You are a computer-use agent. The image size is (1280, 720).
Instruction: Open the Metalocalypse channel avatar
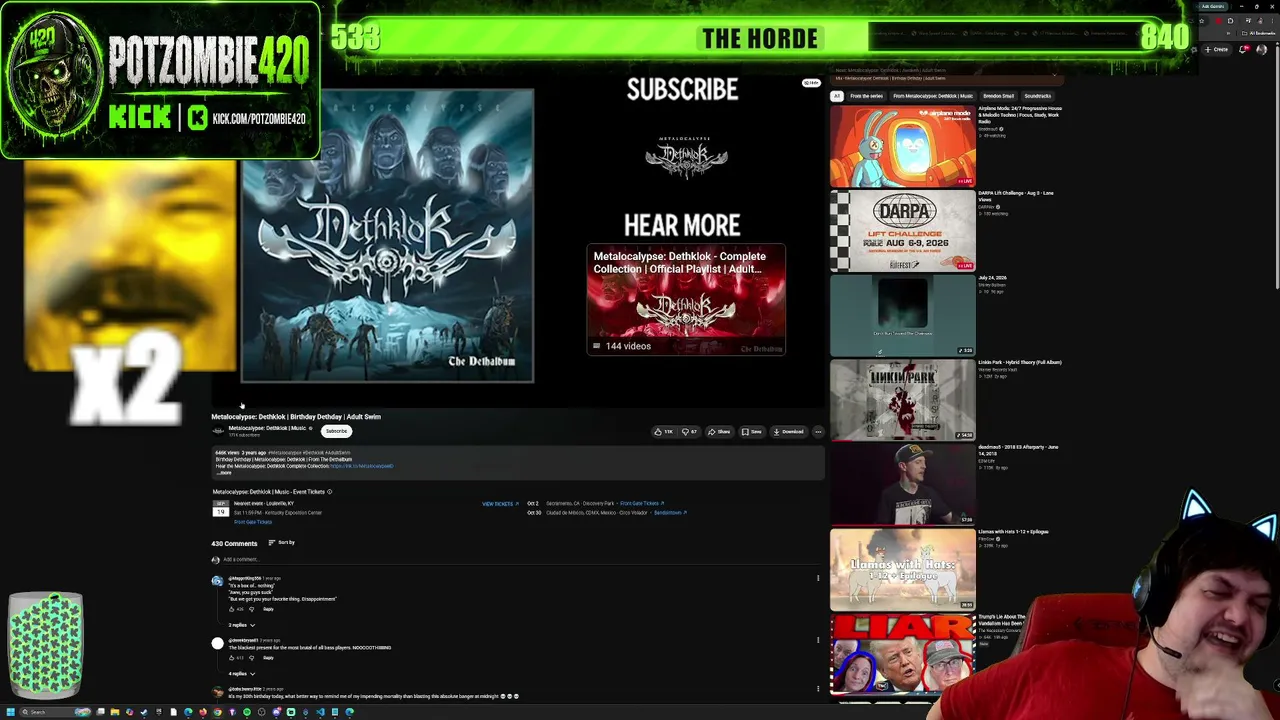pos(218,431)
